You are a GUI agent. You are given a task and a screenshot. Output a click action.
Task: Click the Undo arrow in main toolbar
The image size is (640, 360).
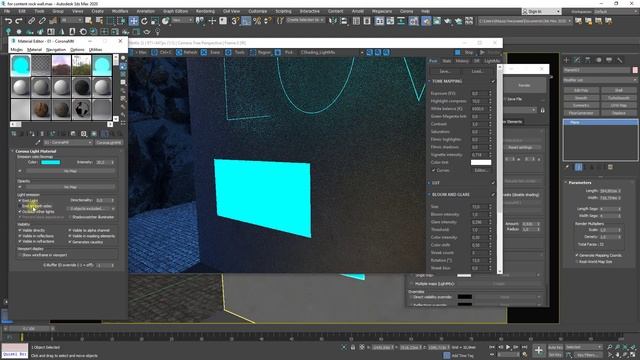(8, 21)
